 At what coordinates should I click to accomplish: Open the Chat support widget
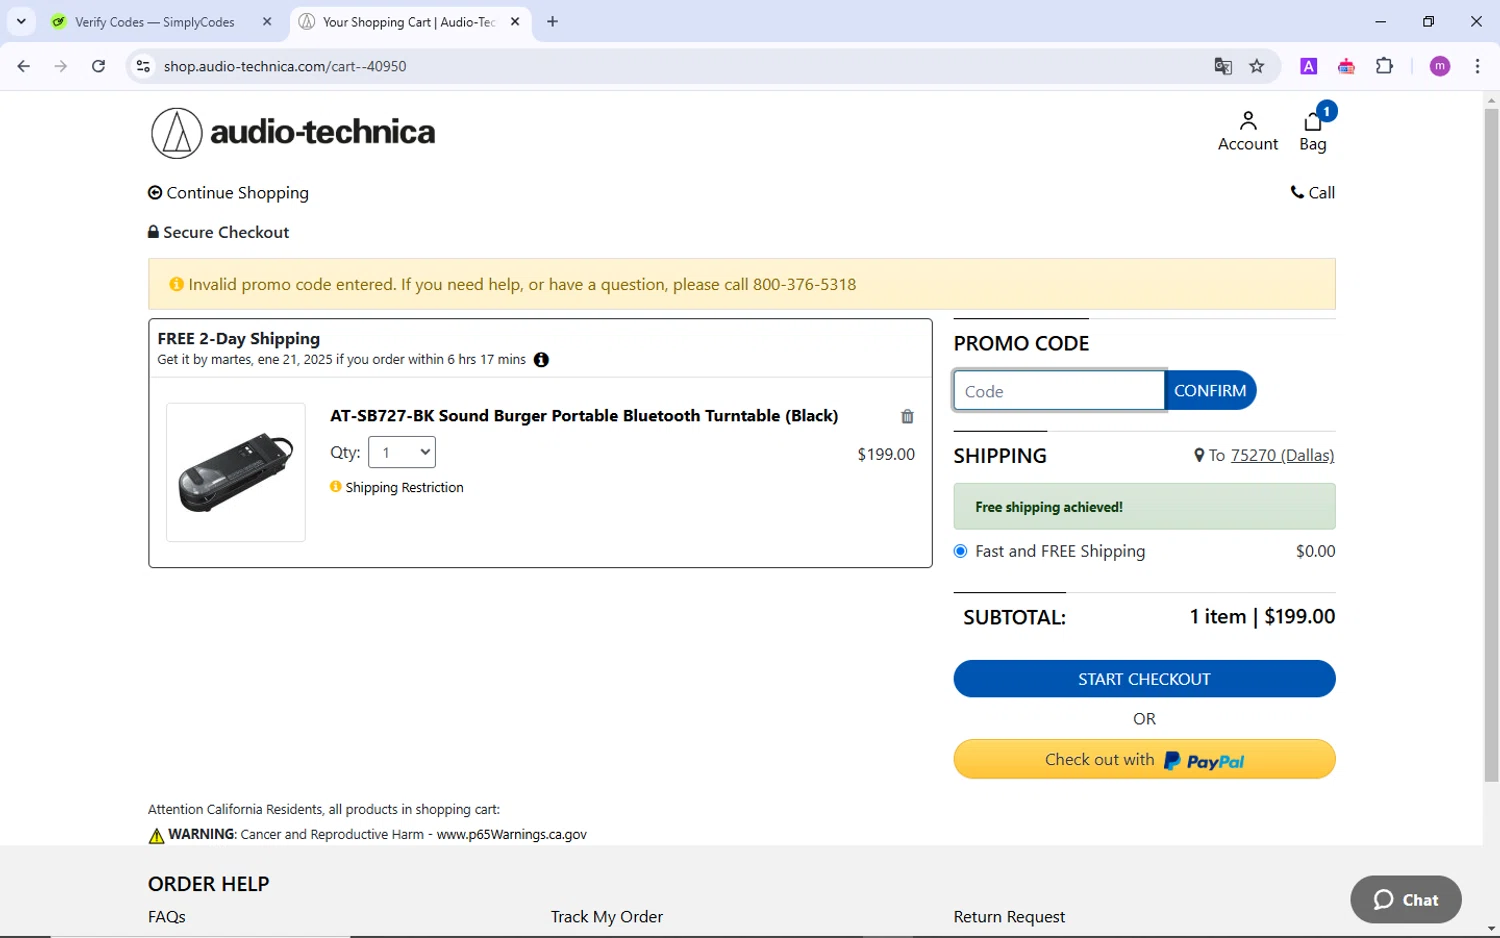(1405, 900)
